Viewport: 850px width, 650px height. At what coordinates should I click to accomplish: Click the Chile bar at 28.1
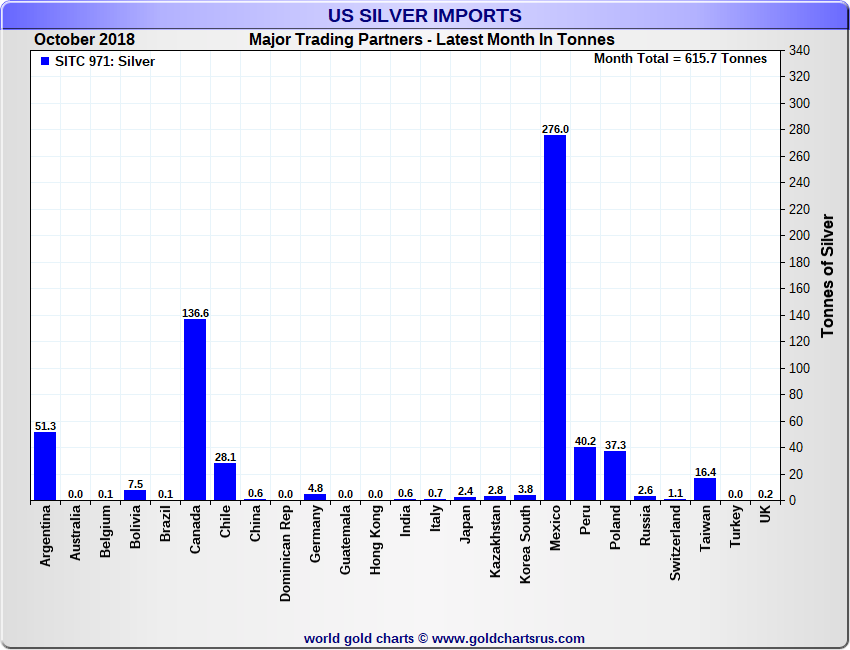pos(225,481)
